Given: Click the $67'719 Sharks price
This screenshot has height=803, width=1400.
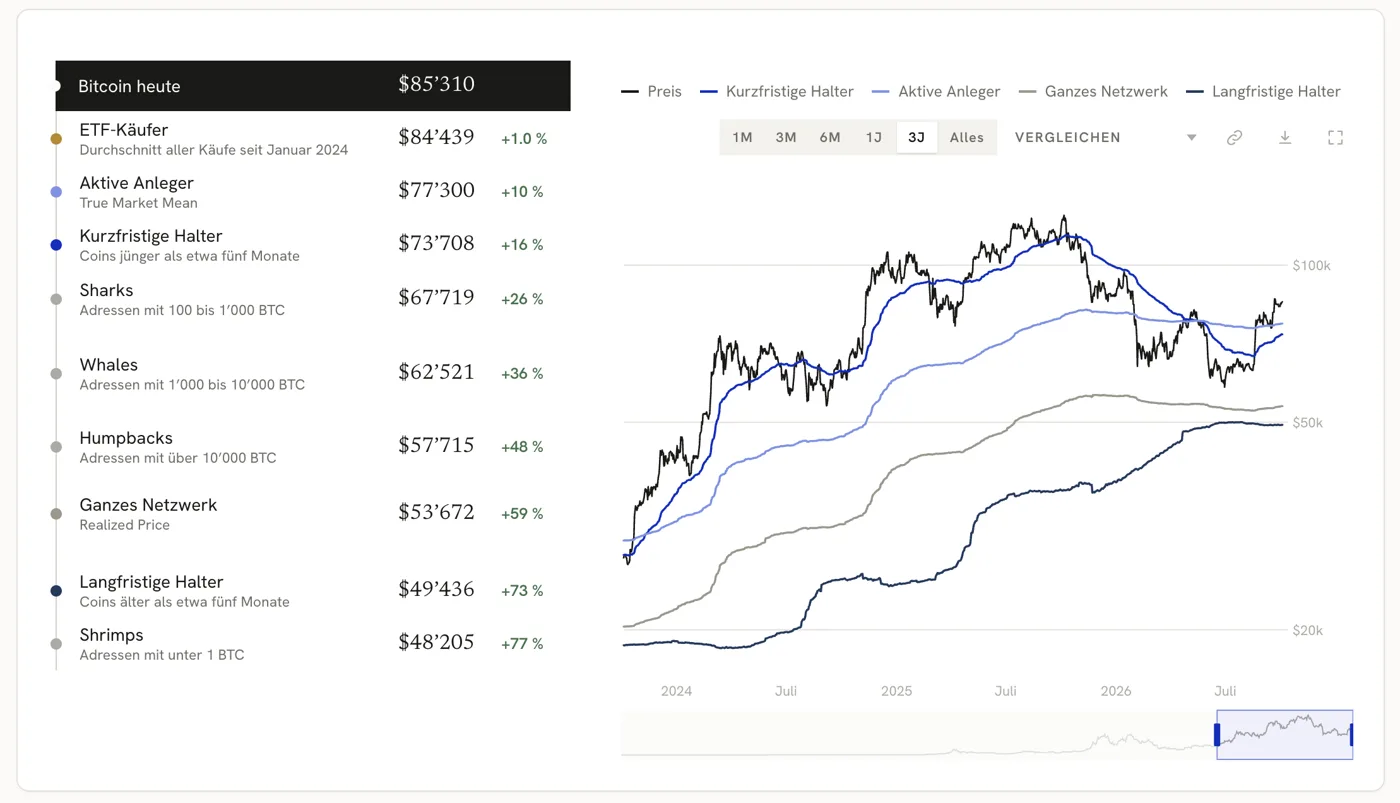Looking at the screenshot, I should (436, 298).
